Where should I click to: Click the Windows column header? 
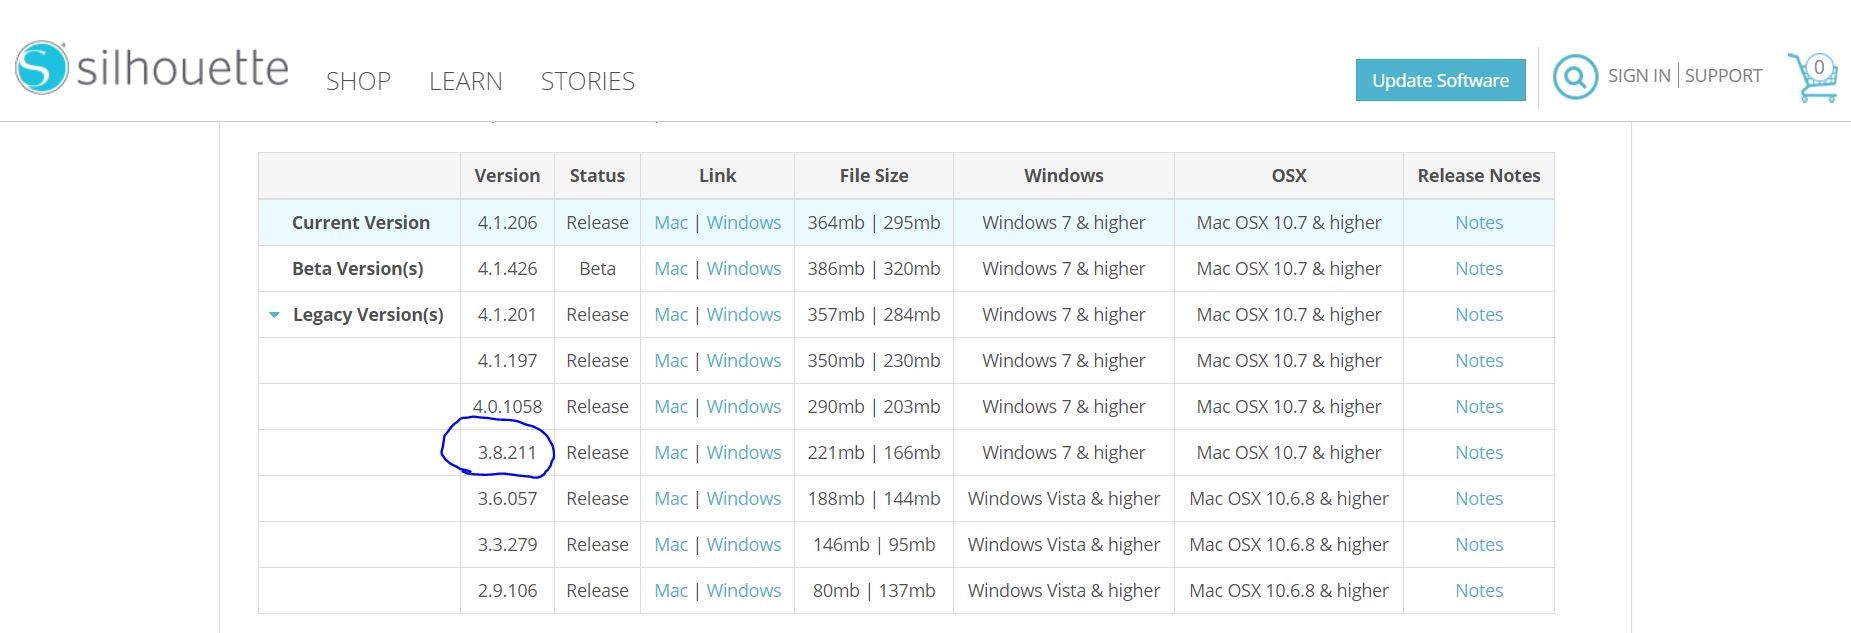[1064, 176]
